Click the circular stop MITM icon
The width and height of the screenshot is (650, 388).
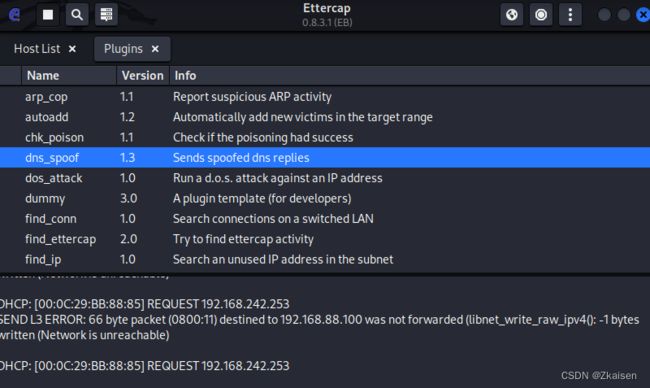541,15
